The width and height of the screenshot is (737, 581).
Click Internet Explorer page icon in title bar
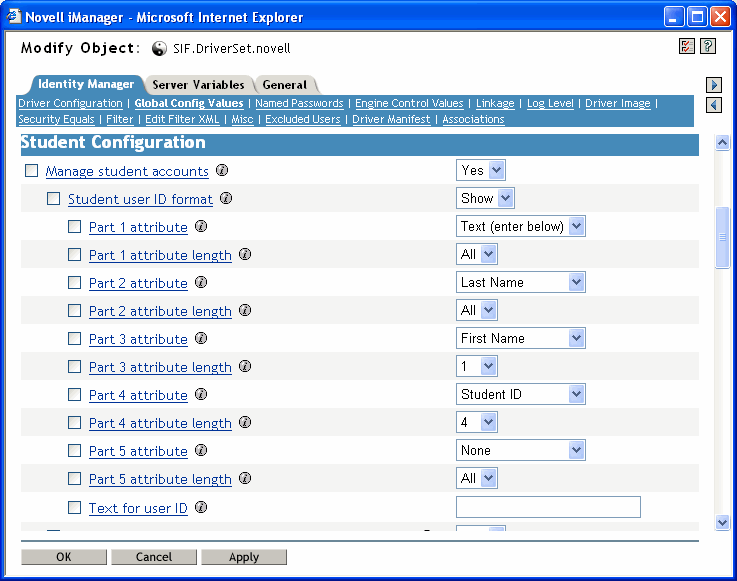14,17
